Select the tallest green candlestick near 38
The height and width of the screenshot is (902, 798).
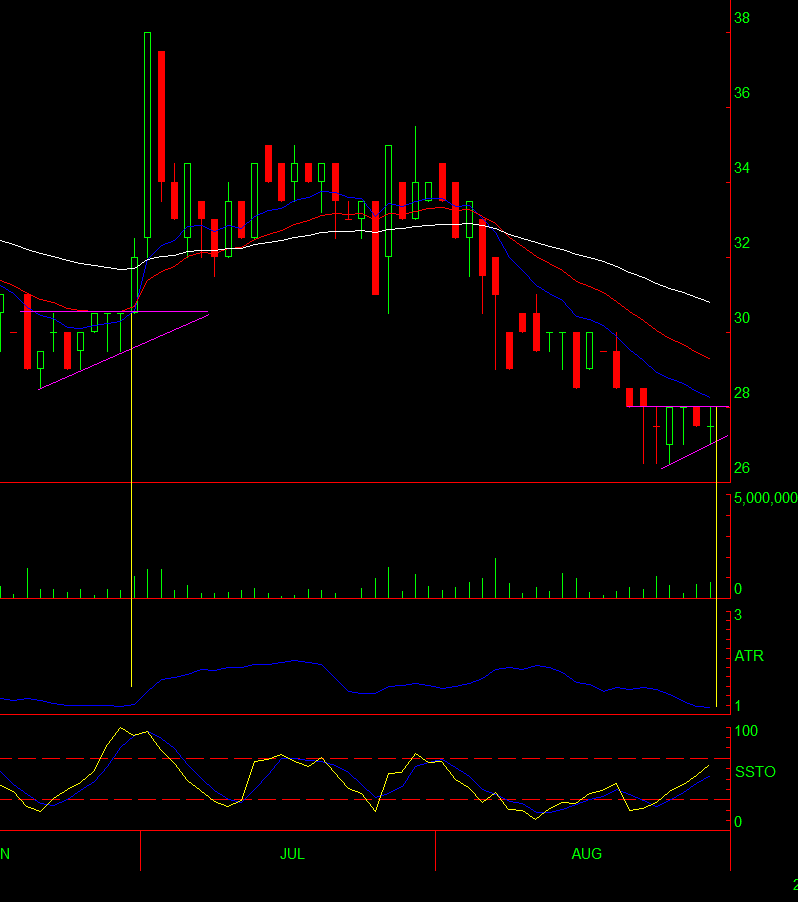click(x=147, y=135)
